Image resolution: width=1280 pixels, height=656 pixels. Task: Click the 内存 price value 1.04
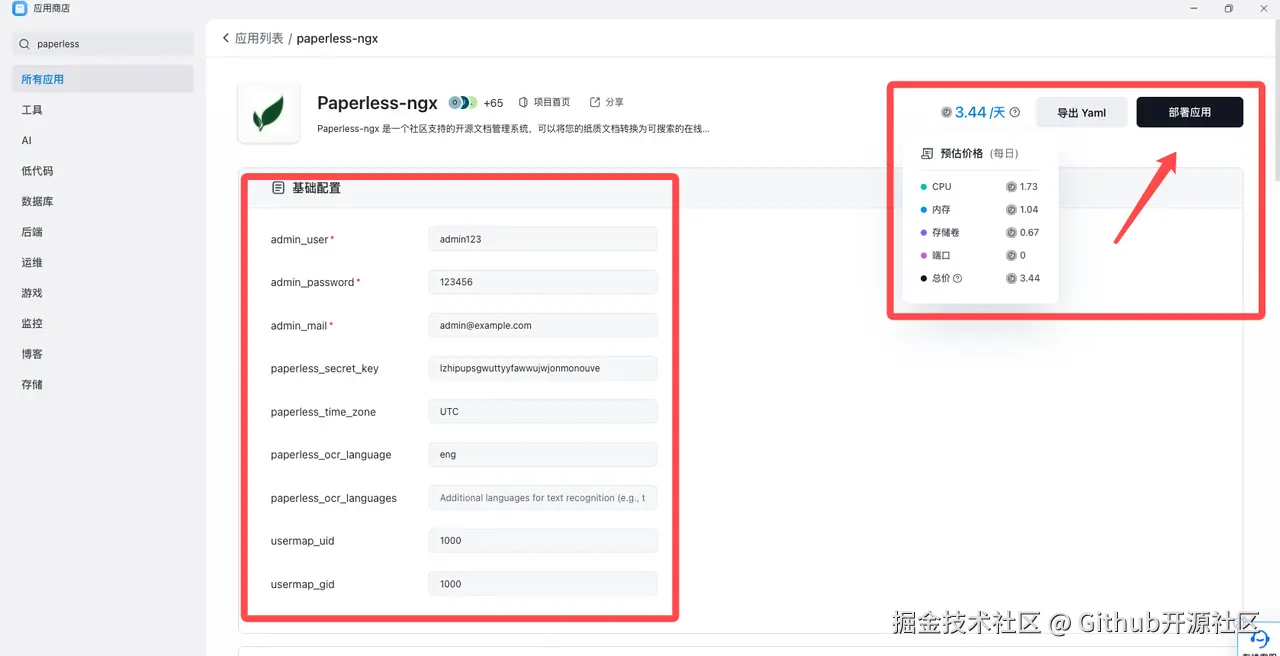1029,210
